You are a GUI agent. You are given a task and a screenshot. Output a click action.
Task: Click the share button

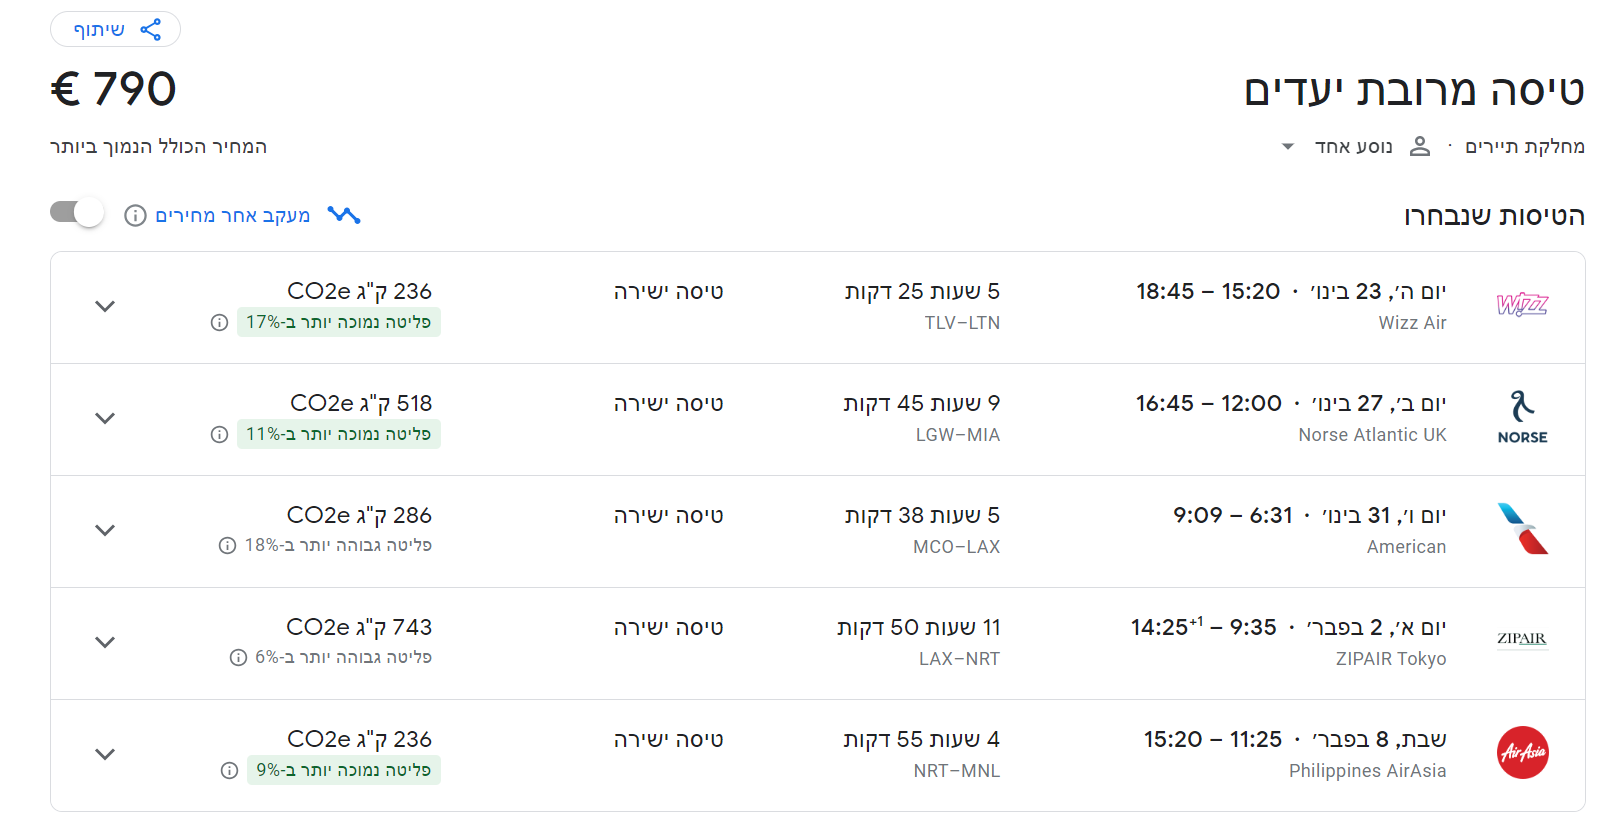pyautogui.click(x=115, y=29)
